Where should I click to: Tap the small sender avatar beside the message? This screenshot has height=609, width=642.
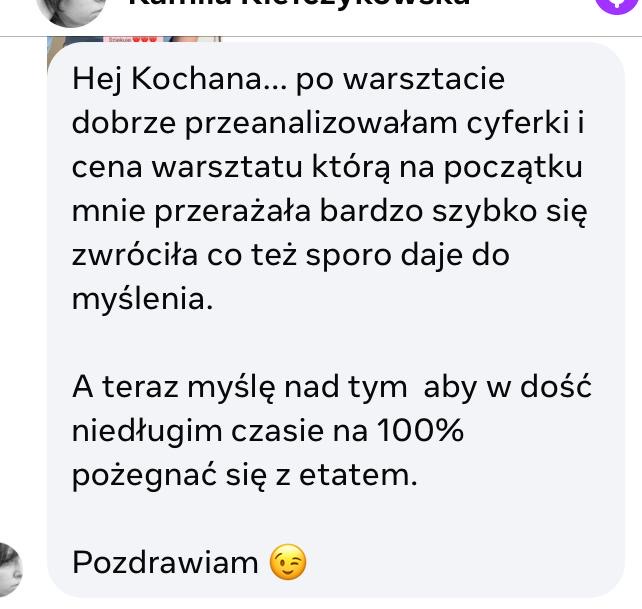(10, 569)
